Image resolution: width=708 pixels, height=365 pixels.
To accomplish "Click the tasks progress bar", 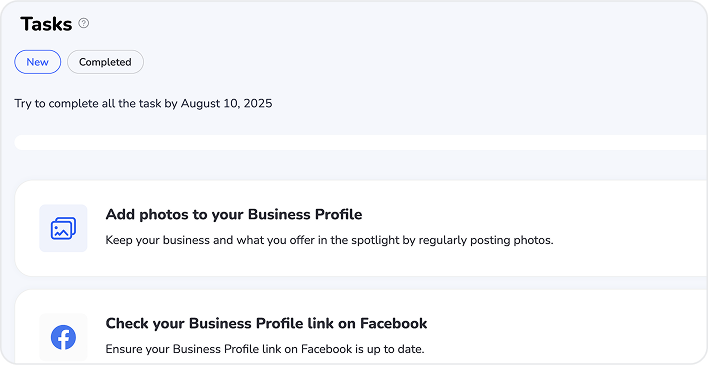I will click(x=361, y=142).
